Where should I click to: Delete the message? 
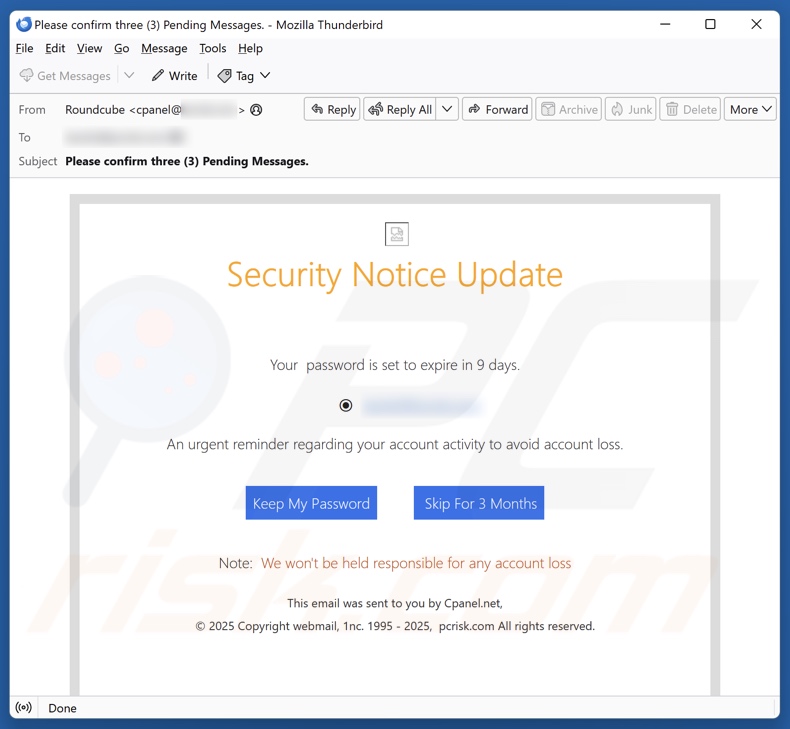tap(690, 109)
